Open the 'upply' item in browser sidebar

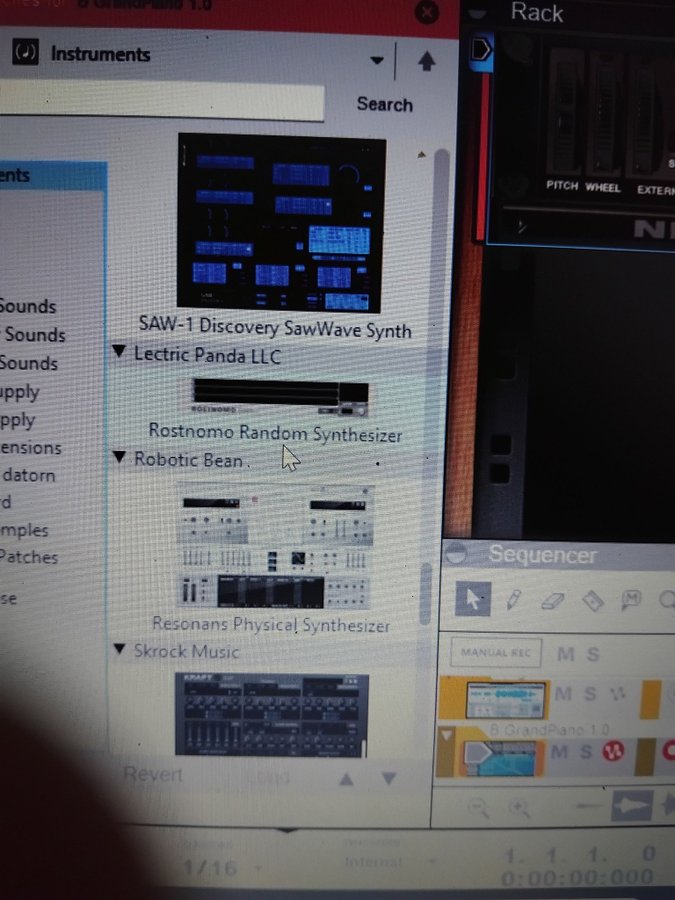(x=20, y=392)
